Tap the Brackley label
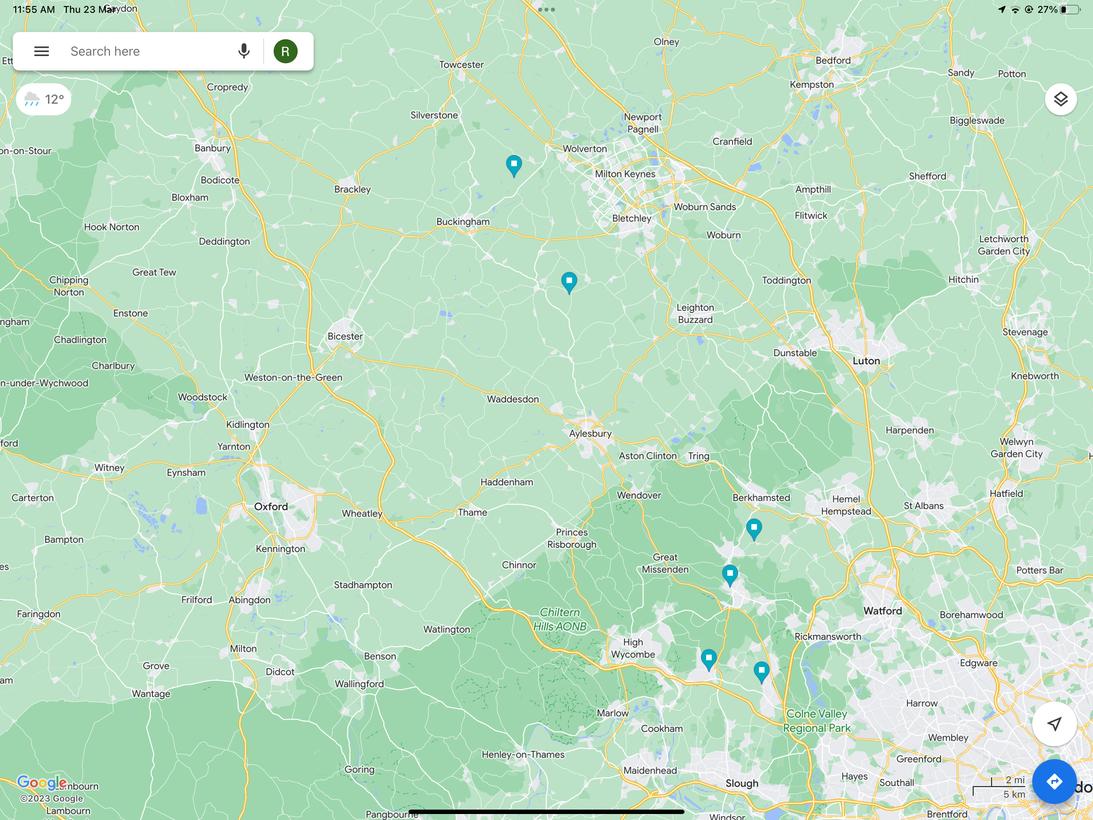Image resolution: width=1093 pixels, height=820 pixels. tap(352, 189)
